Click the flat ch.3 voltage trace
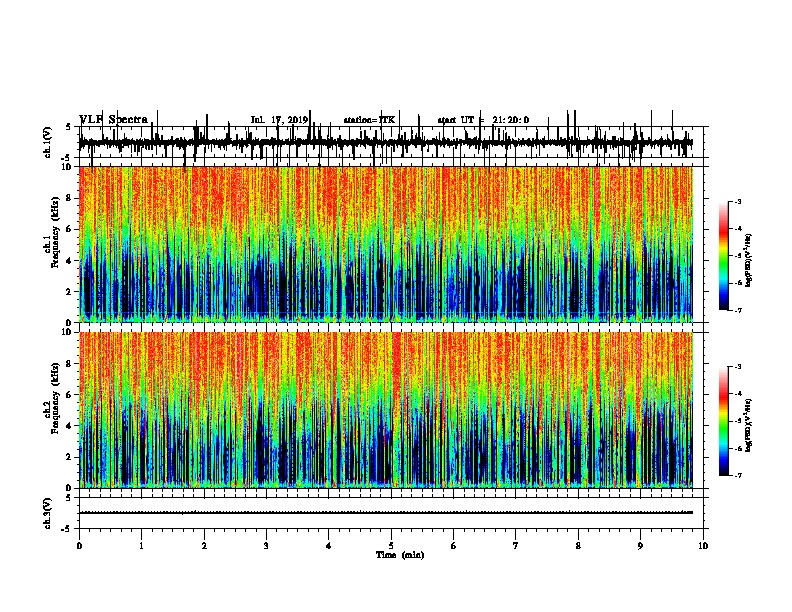 pyautogui.click(x=385, y=513)
